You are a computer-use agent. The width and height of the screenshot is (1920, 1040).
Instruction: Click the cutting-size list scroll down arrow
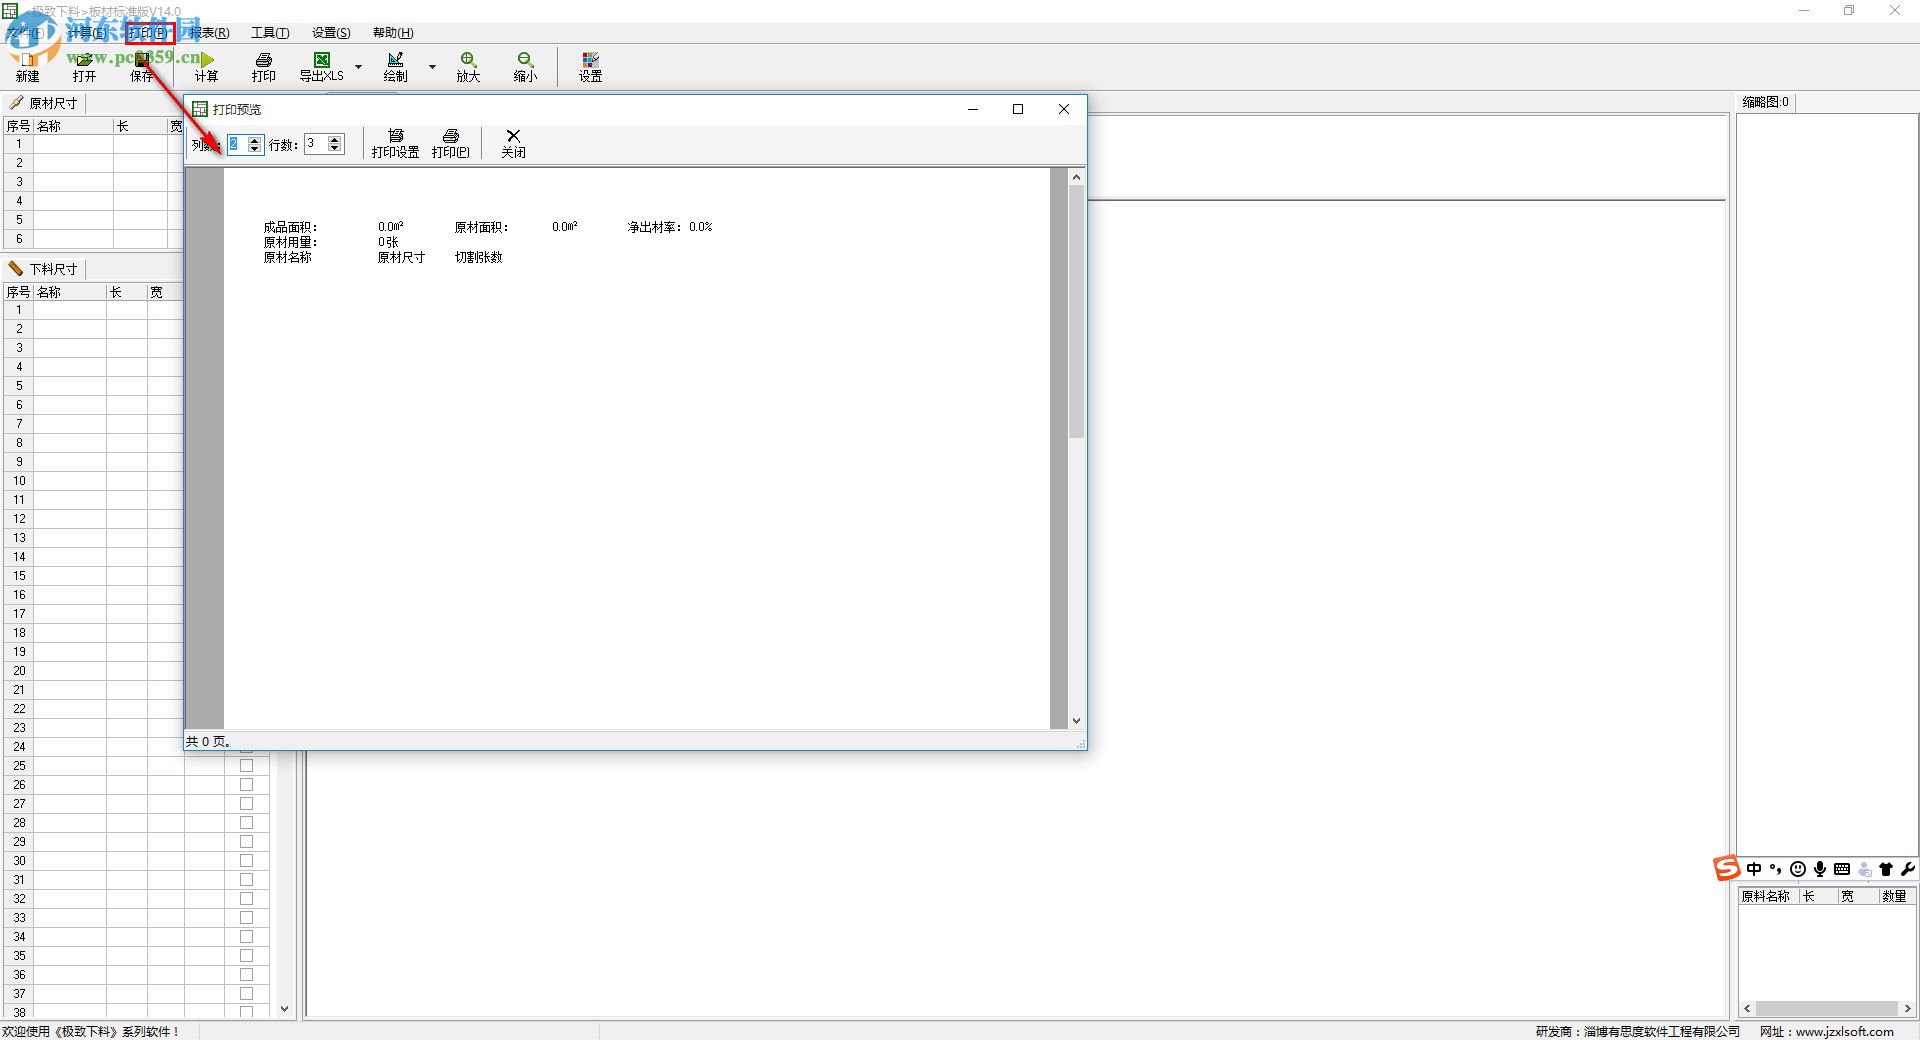click(x=284, y=1009)
